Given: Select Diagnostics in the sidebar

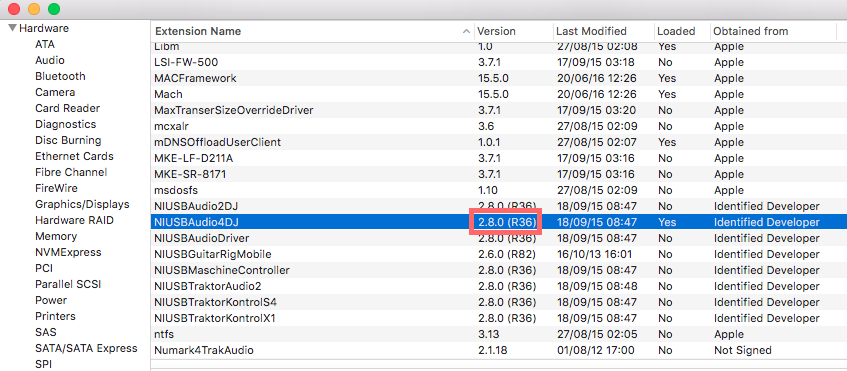Looking at the screenshot, I should pos(65,124).
